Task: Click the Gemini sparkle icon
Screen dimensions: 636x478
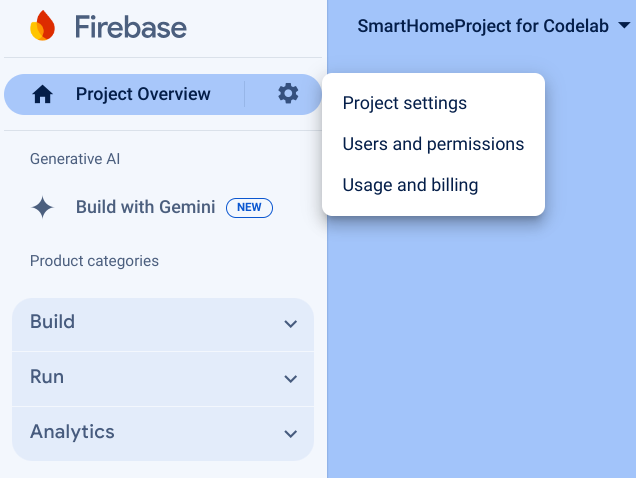Action: pos(43,208)
